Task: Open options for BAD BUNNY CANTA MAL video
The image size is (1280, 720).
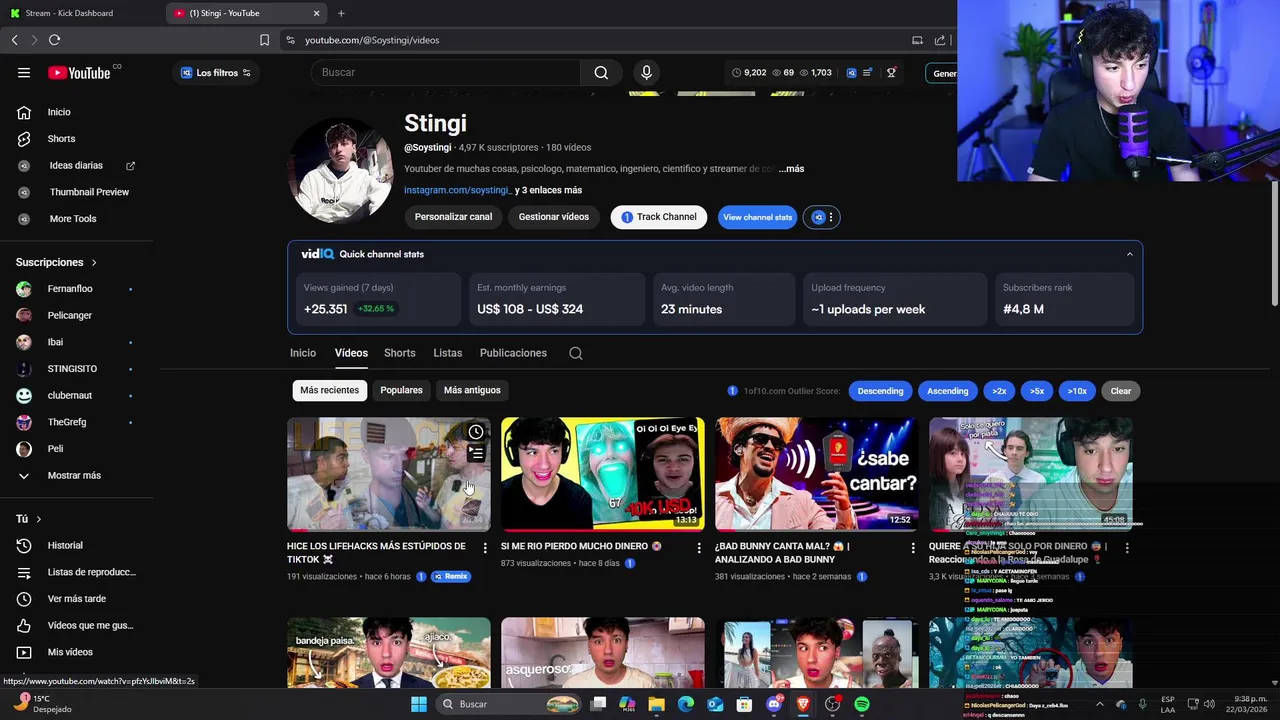Action: coord(912,548)
